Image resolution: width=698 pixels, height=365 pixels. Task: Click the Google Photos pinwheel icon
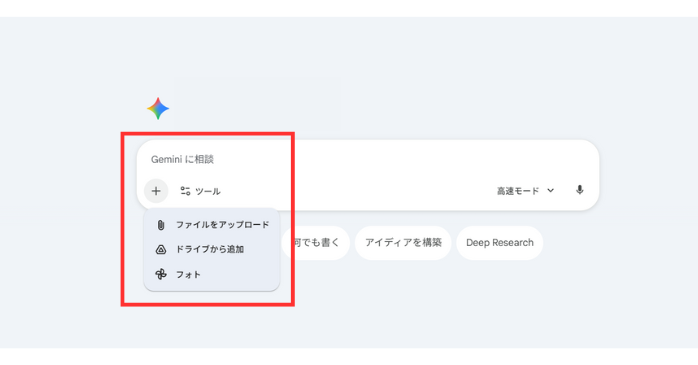click(x=161, y=274)
